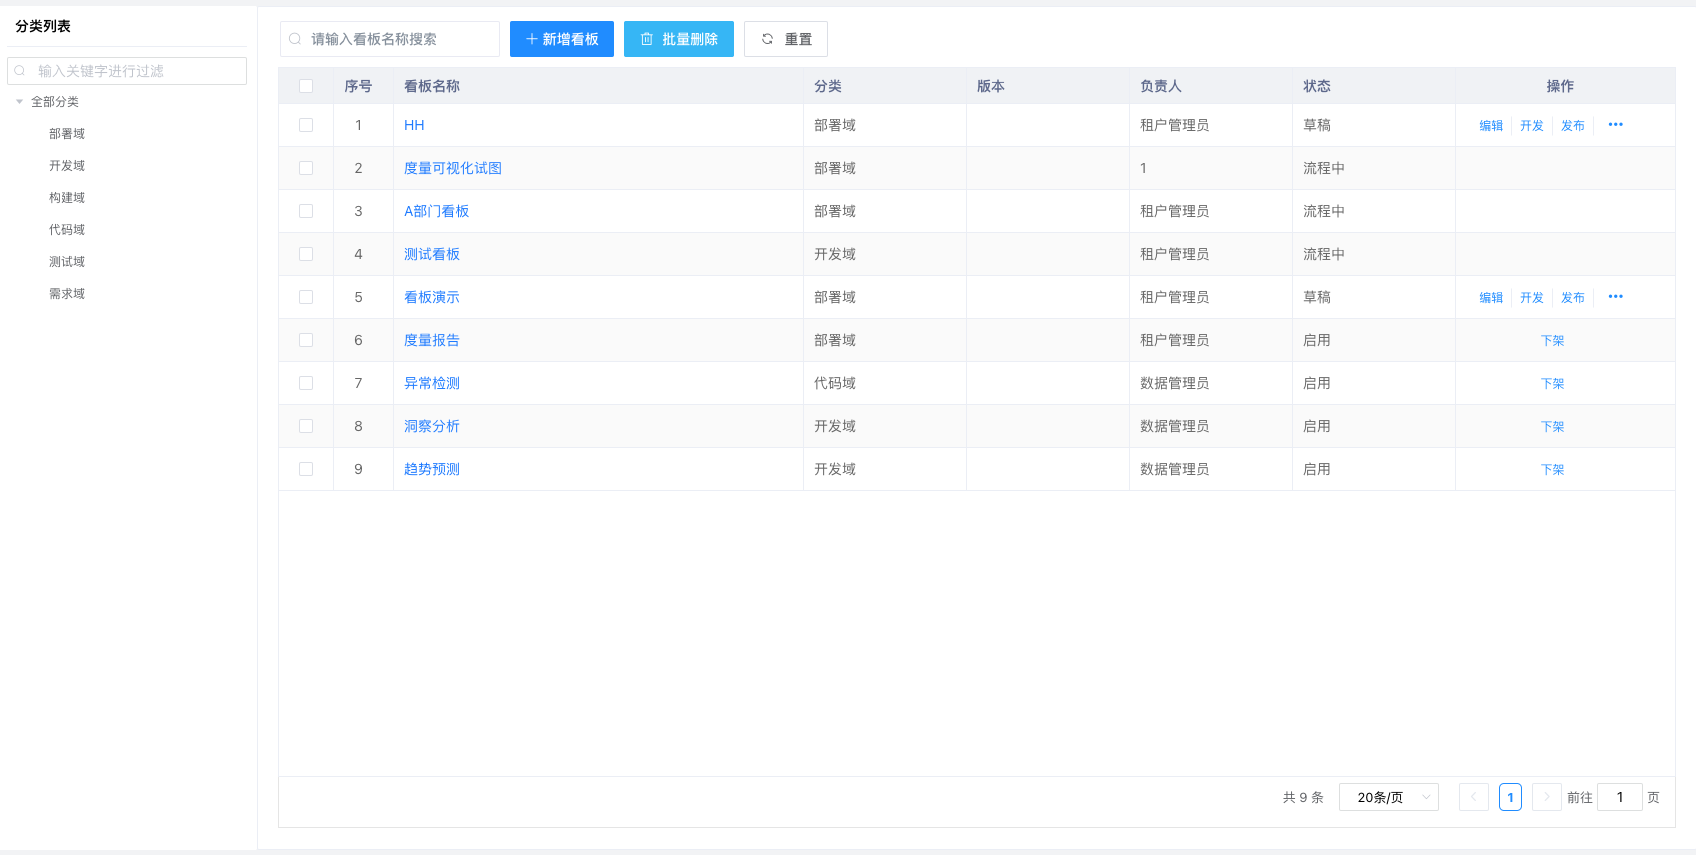Open the 20条/页 page size dropdown
The width and height of the screenshot is (1696, 855).
pyautogui.click(x=1388, y=797)
